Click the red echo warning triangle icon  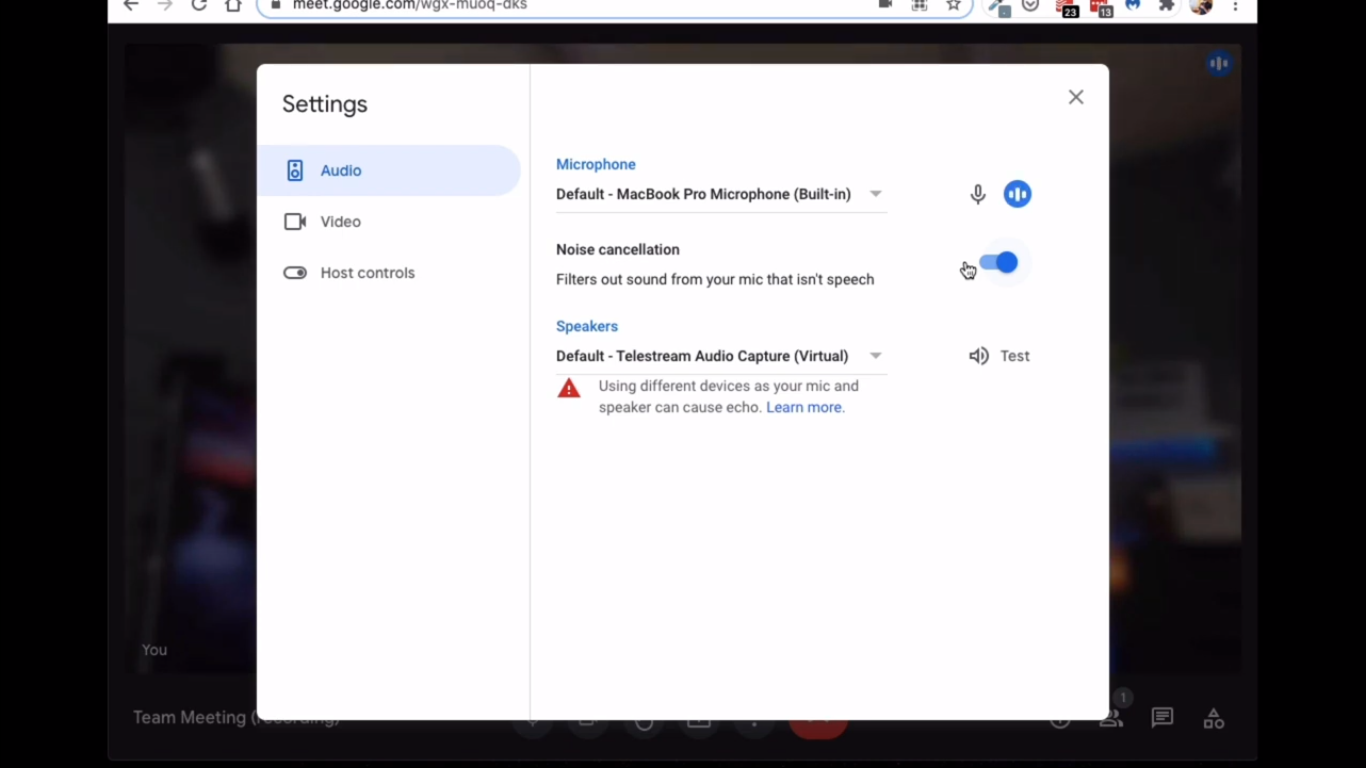coord(569,388)
